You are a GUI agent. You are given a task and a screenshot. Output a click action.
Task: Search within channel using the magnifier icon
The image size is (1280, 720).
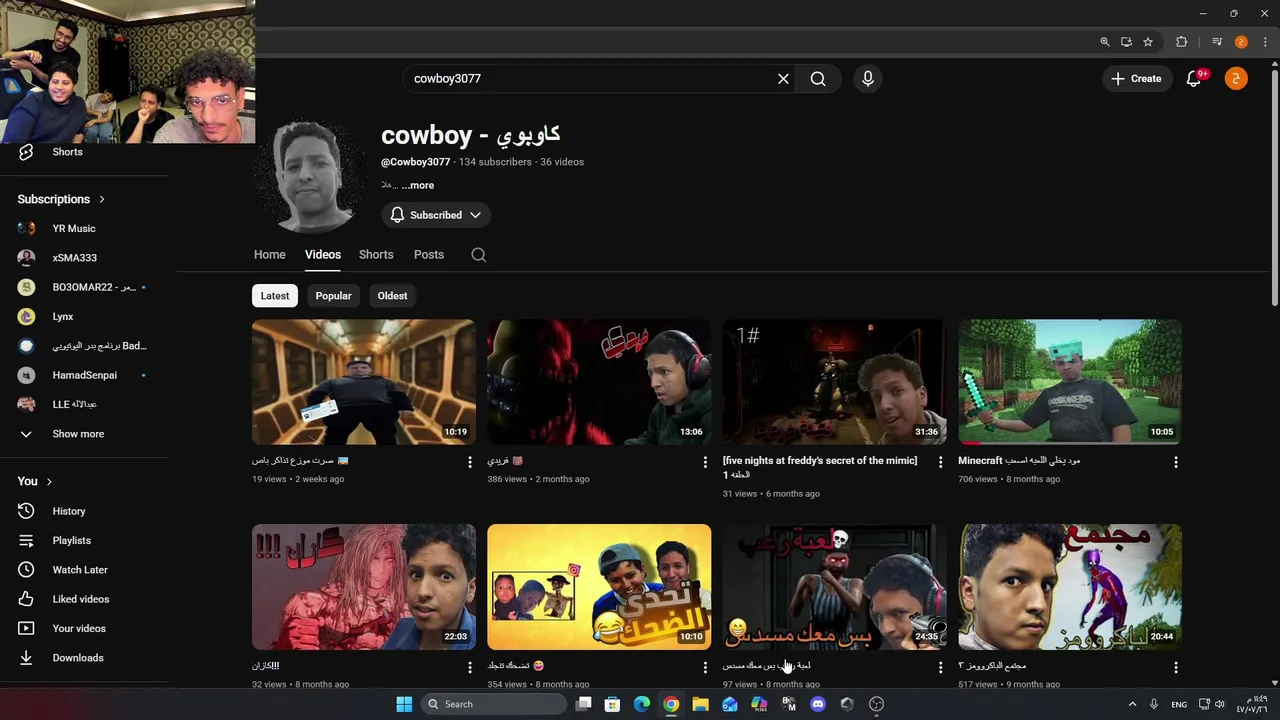click(479, 255)
